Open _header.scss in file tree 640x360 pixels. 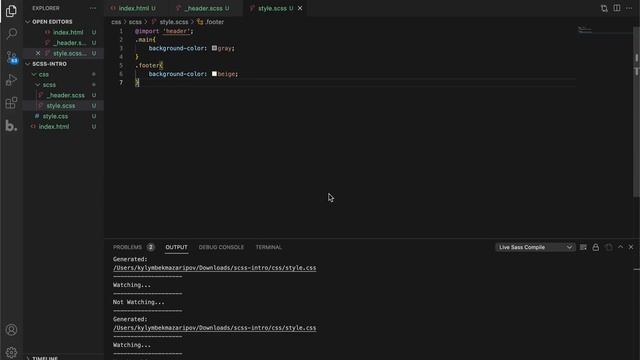(x=63, y=96)
